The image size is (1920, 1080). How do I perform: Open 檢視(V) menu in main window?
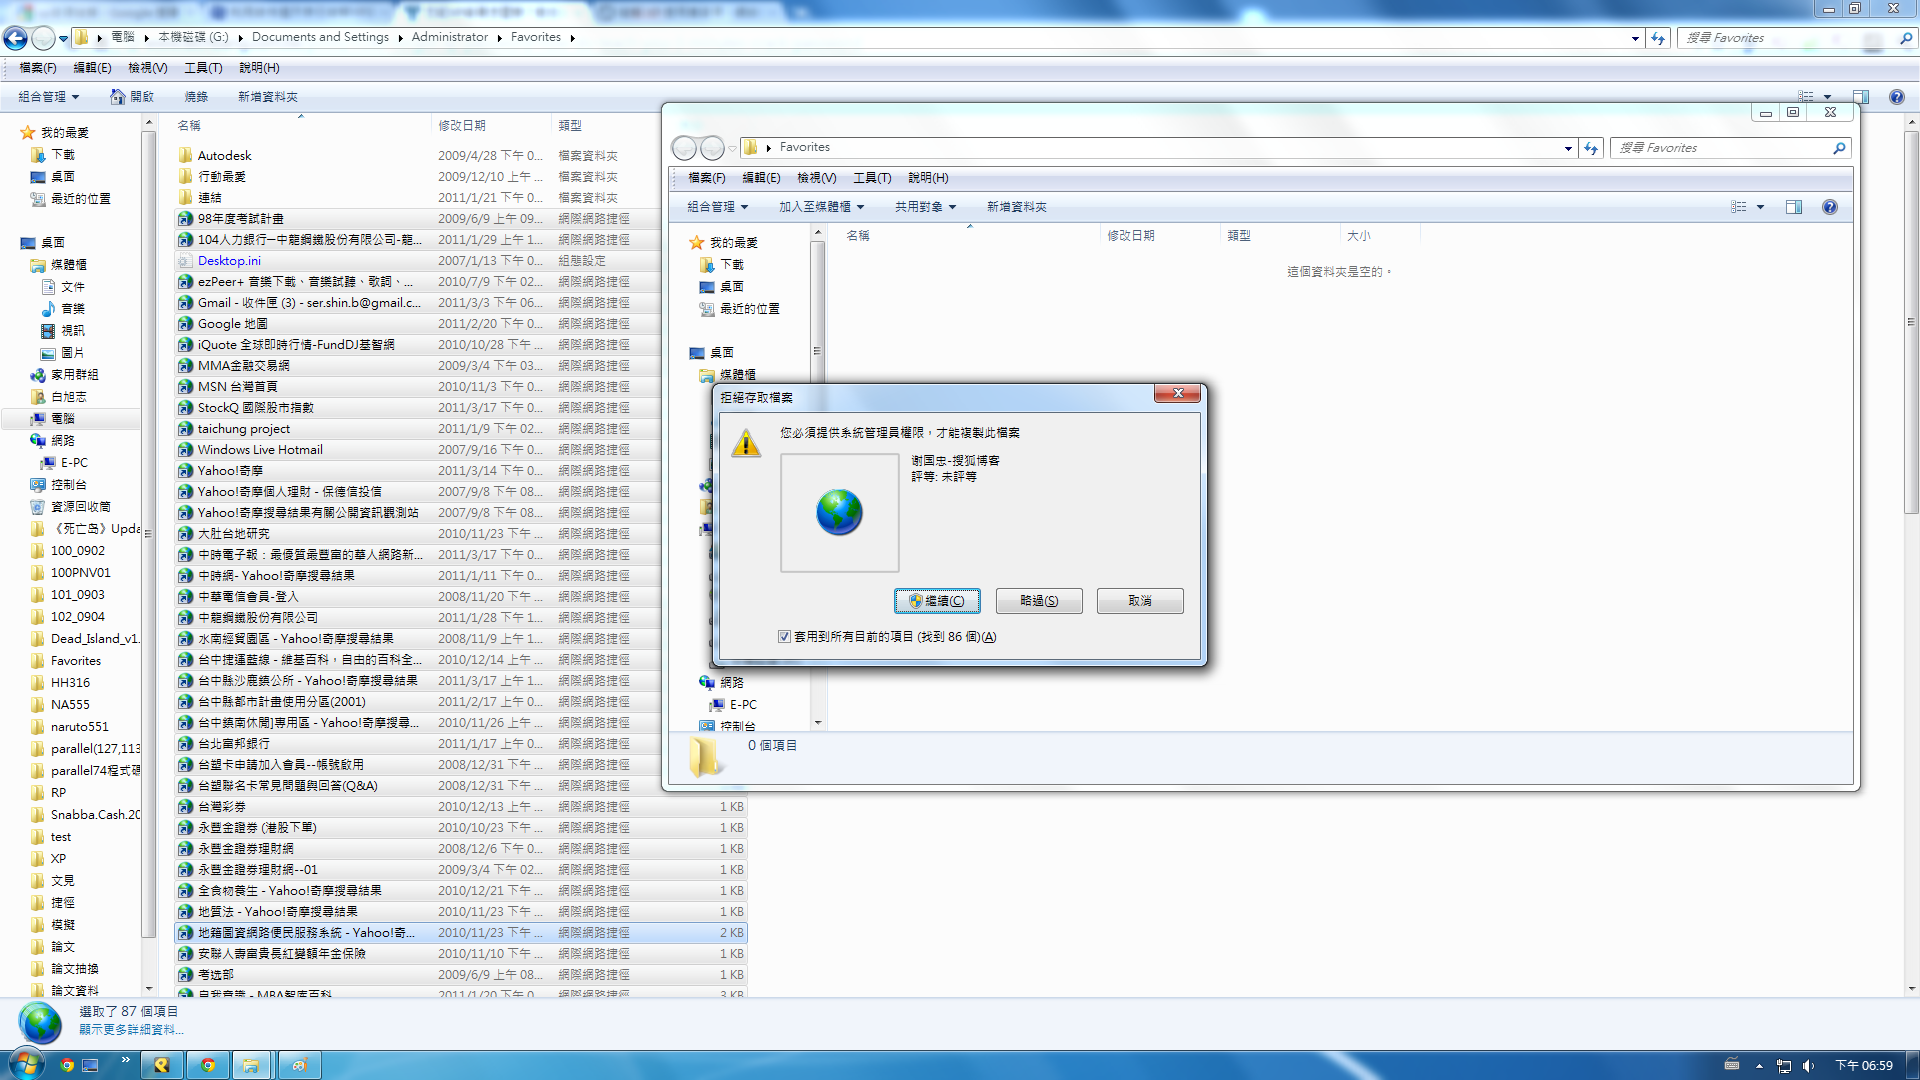click(147, 68)
